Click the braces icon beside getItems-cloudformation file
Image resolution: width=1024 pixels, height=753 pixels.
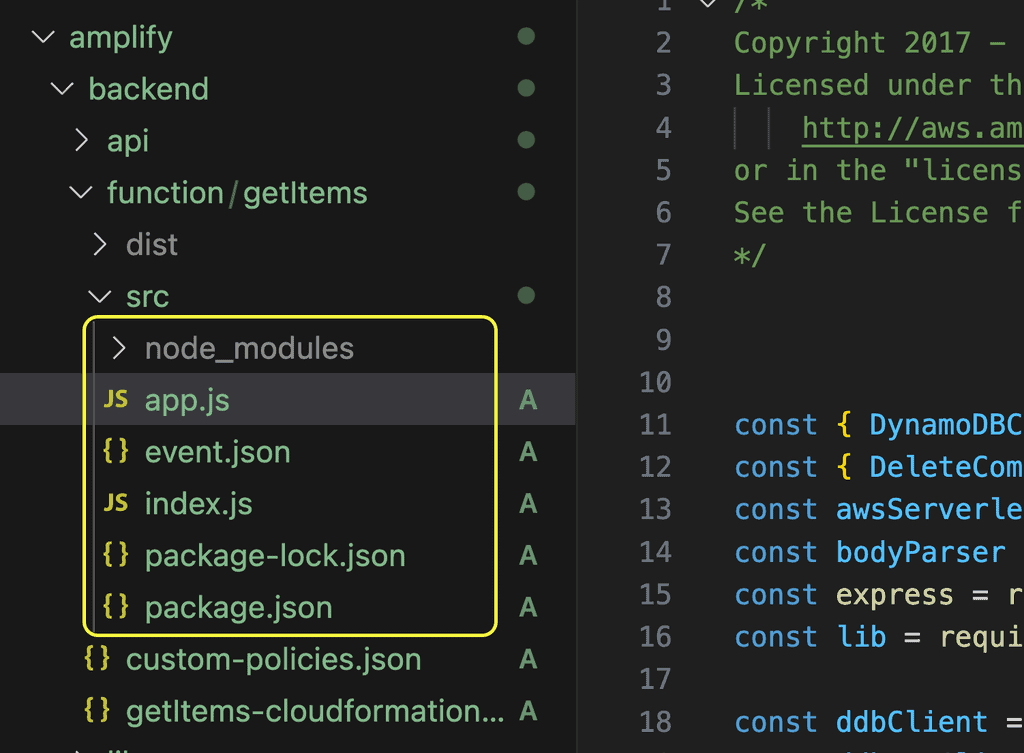[x=97, y=712]
